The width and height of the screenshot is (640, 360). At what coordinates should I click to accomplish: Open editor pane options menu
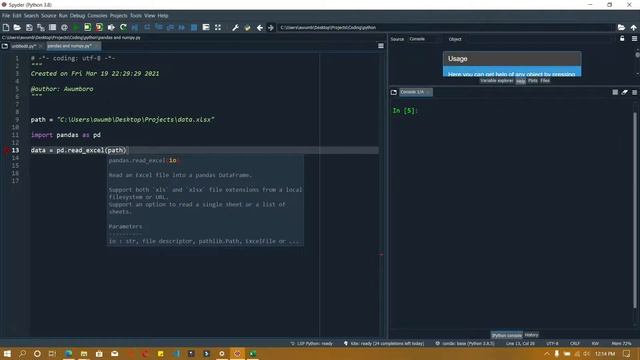(381, 46)
